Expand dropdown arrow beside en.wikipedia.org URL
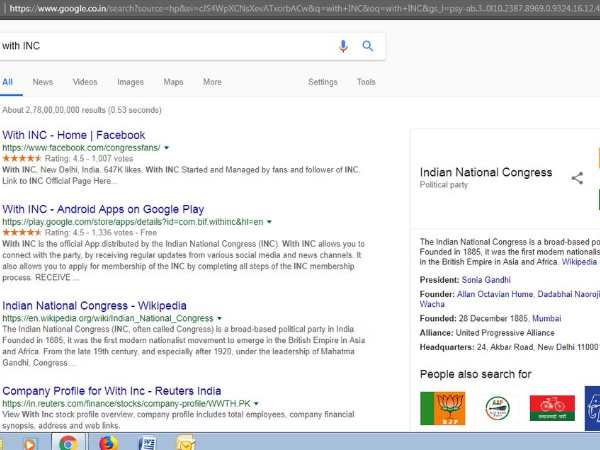 tap(219, 318)
